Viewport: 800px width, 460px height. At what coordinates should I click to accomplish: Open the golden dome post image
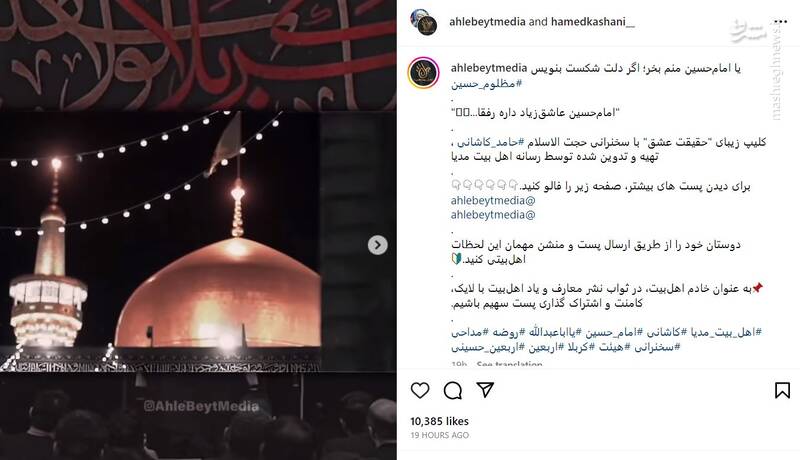[x=198, y=229]
